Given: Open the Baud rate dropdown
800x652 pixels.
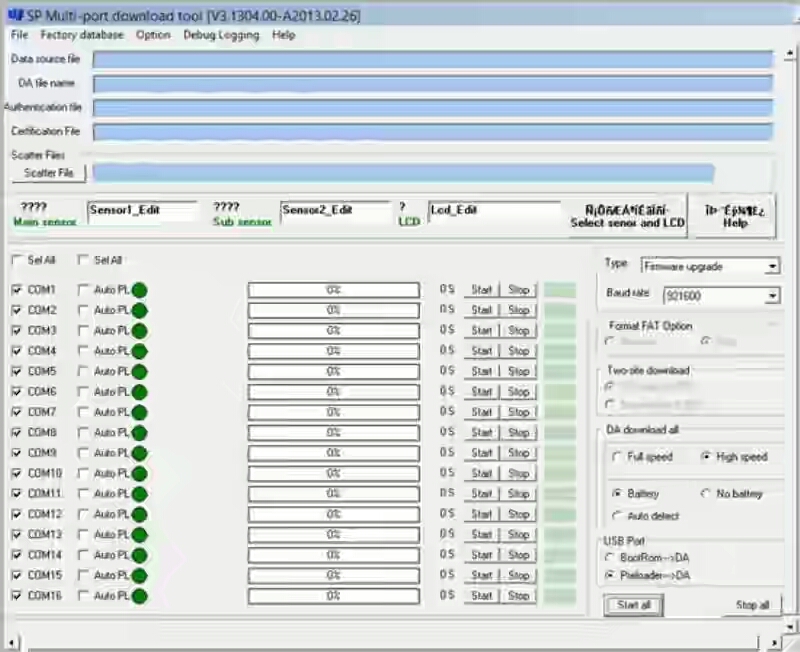Looking at the screenshot, I should 773,296.
